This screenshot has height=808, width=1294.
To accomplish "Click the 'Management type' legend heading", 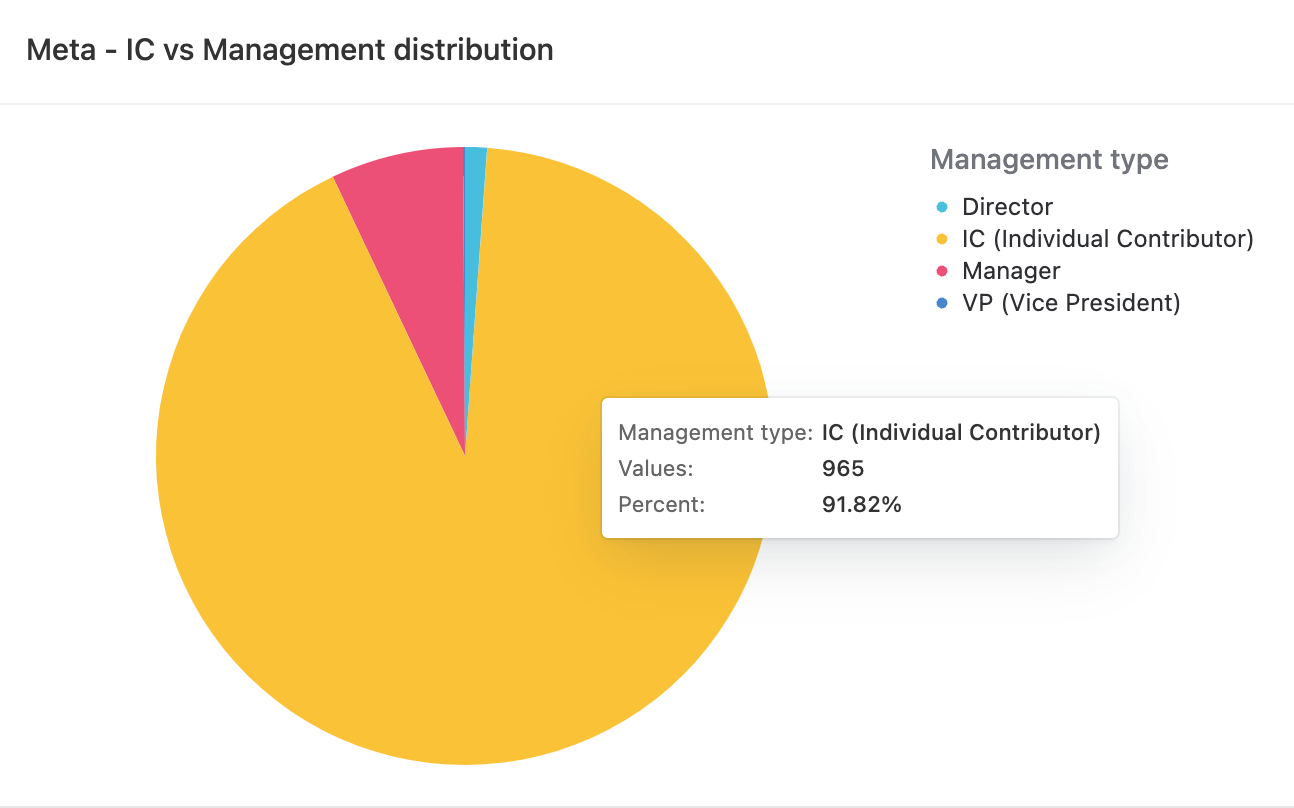I will coord(1049,159).
